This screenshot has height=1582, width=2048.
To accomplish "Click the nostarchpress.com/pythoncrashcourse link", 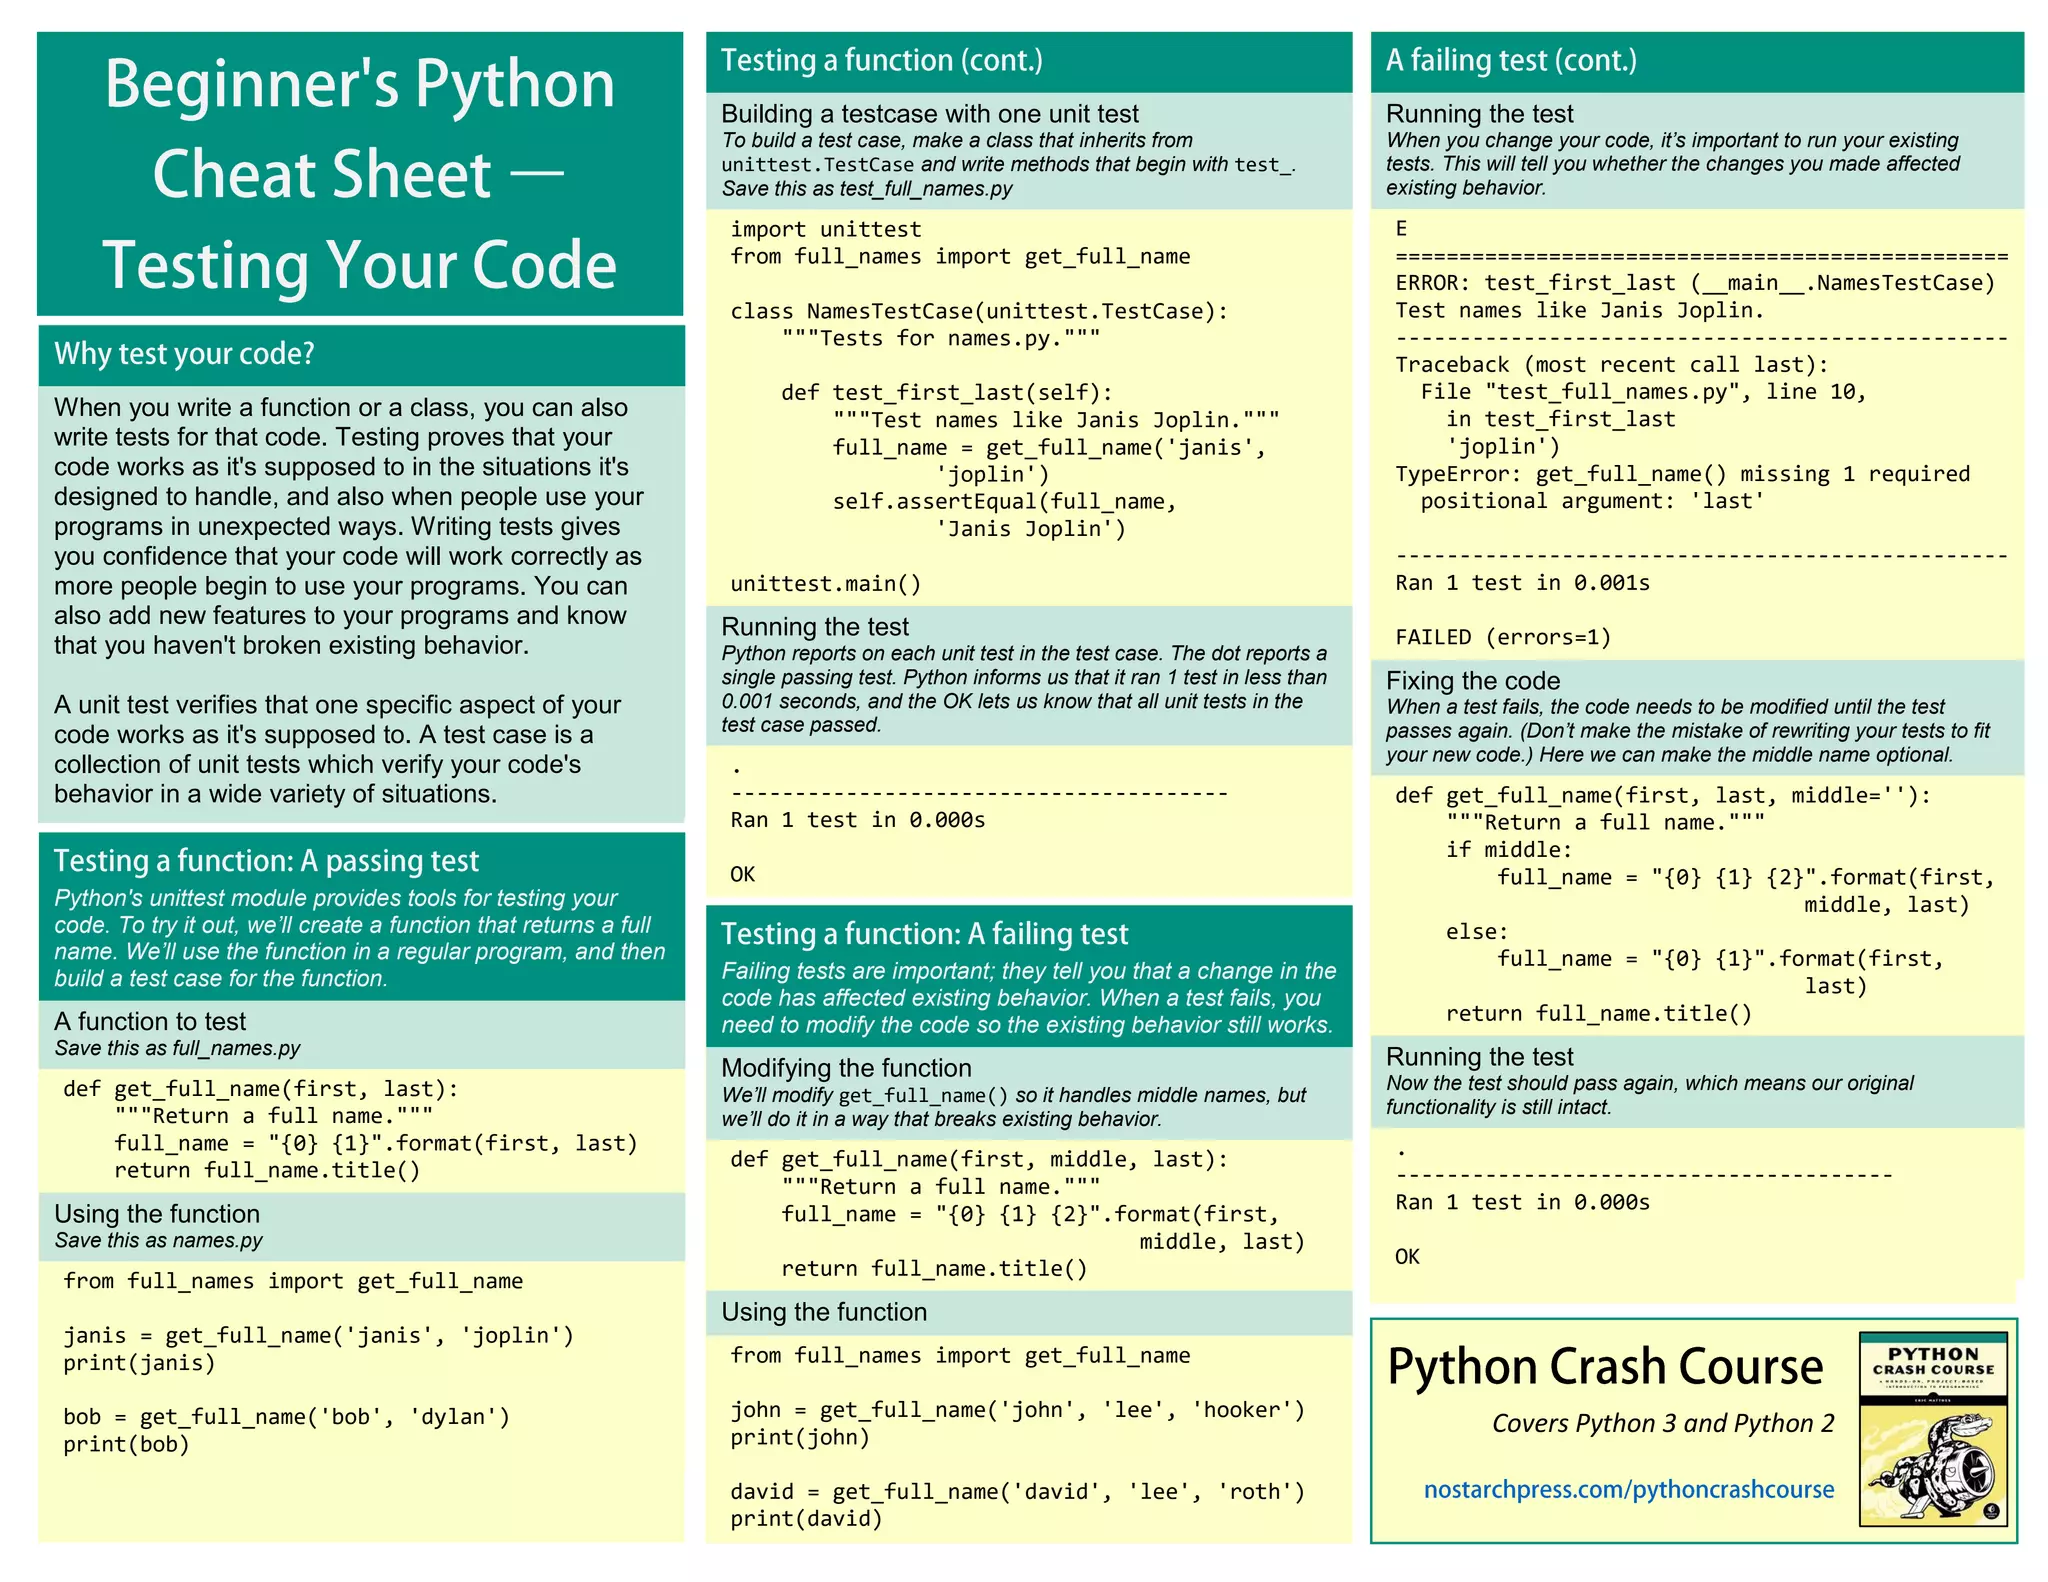I will pyautogui.click(x=1628, y=1489).
